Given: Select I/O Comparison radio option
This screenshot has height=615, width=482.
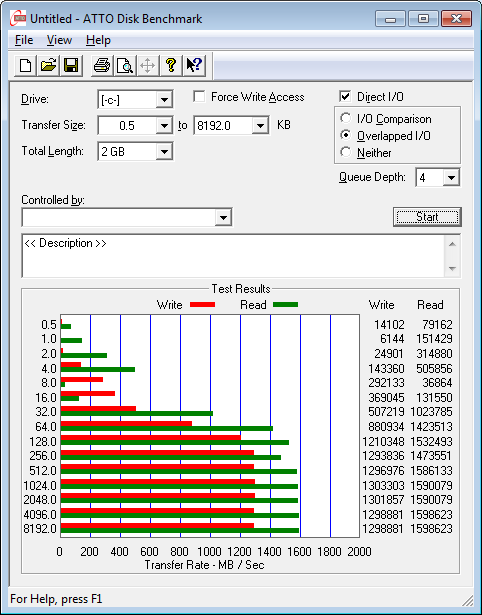Looking at the screenshot, I should [346, 118].
